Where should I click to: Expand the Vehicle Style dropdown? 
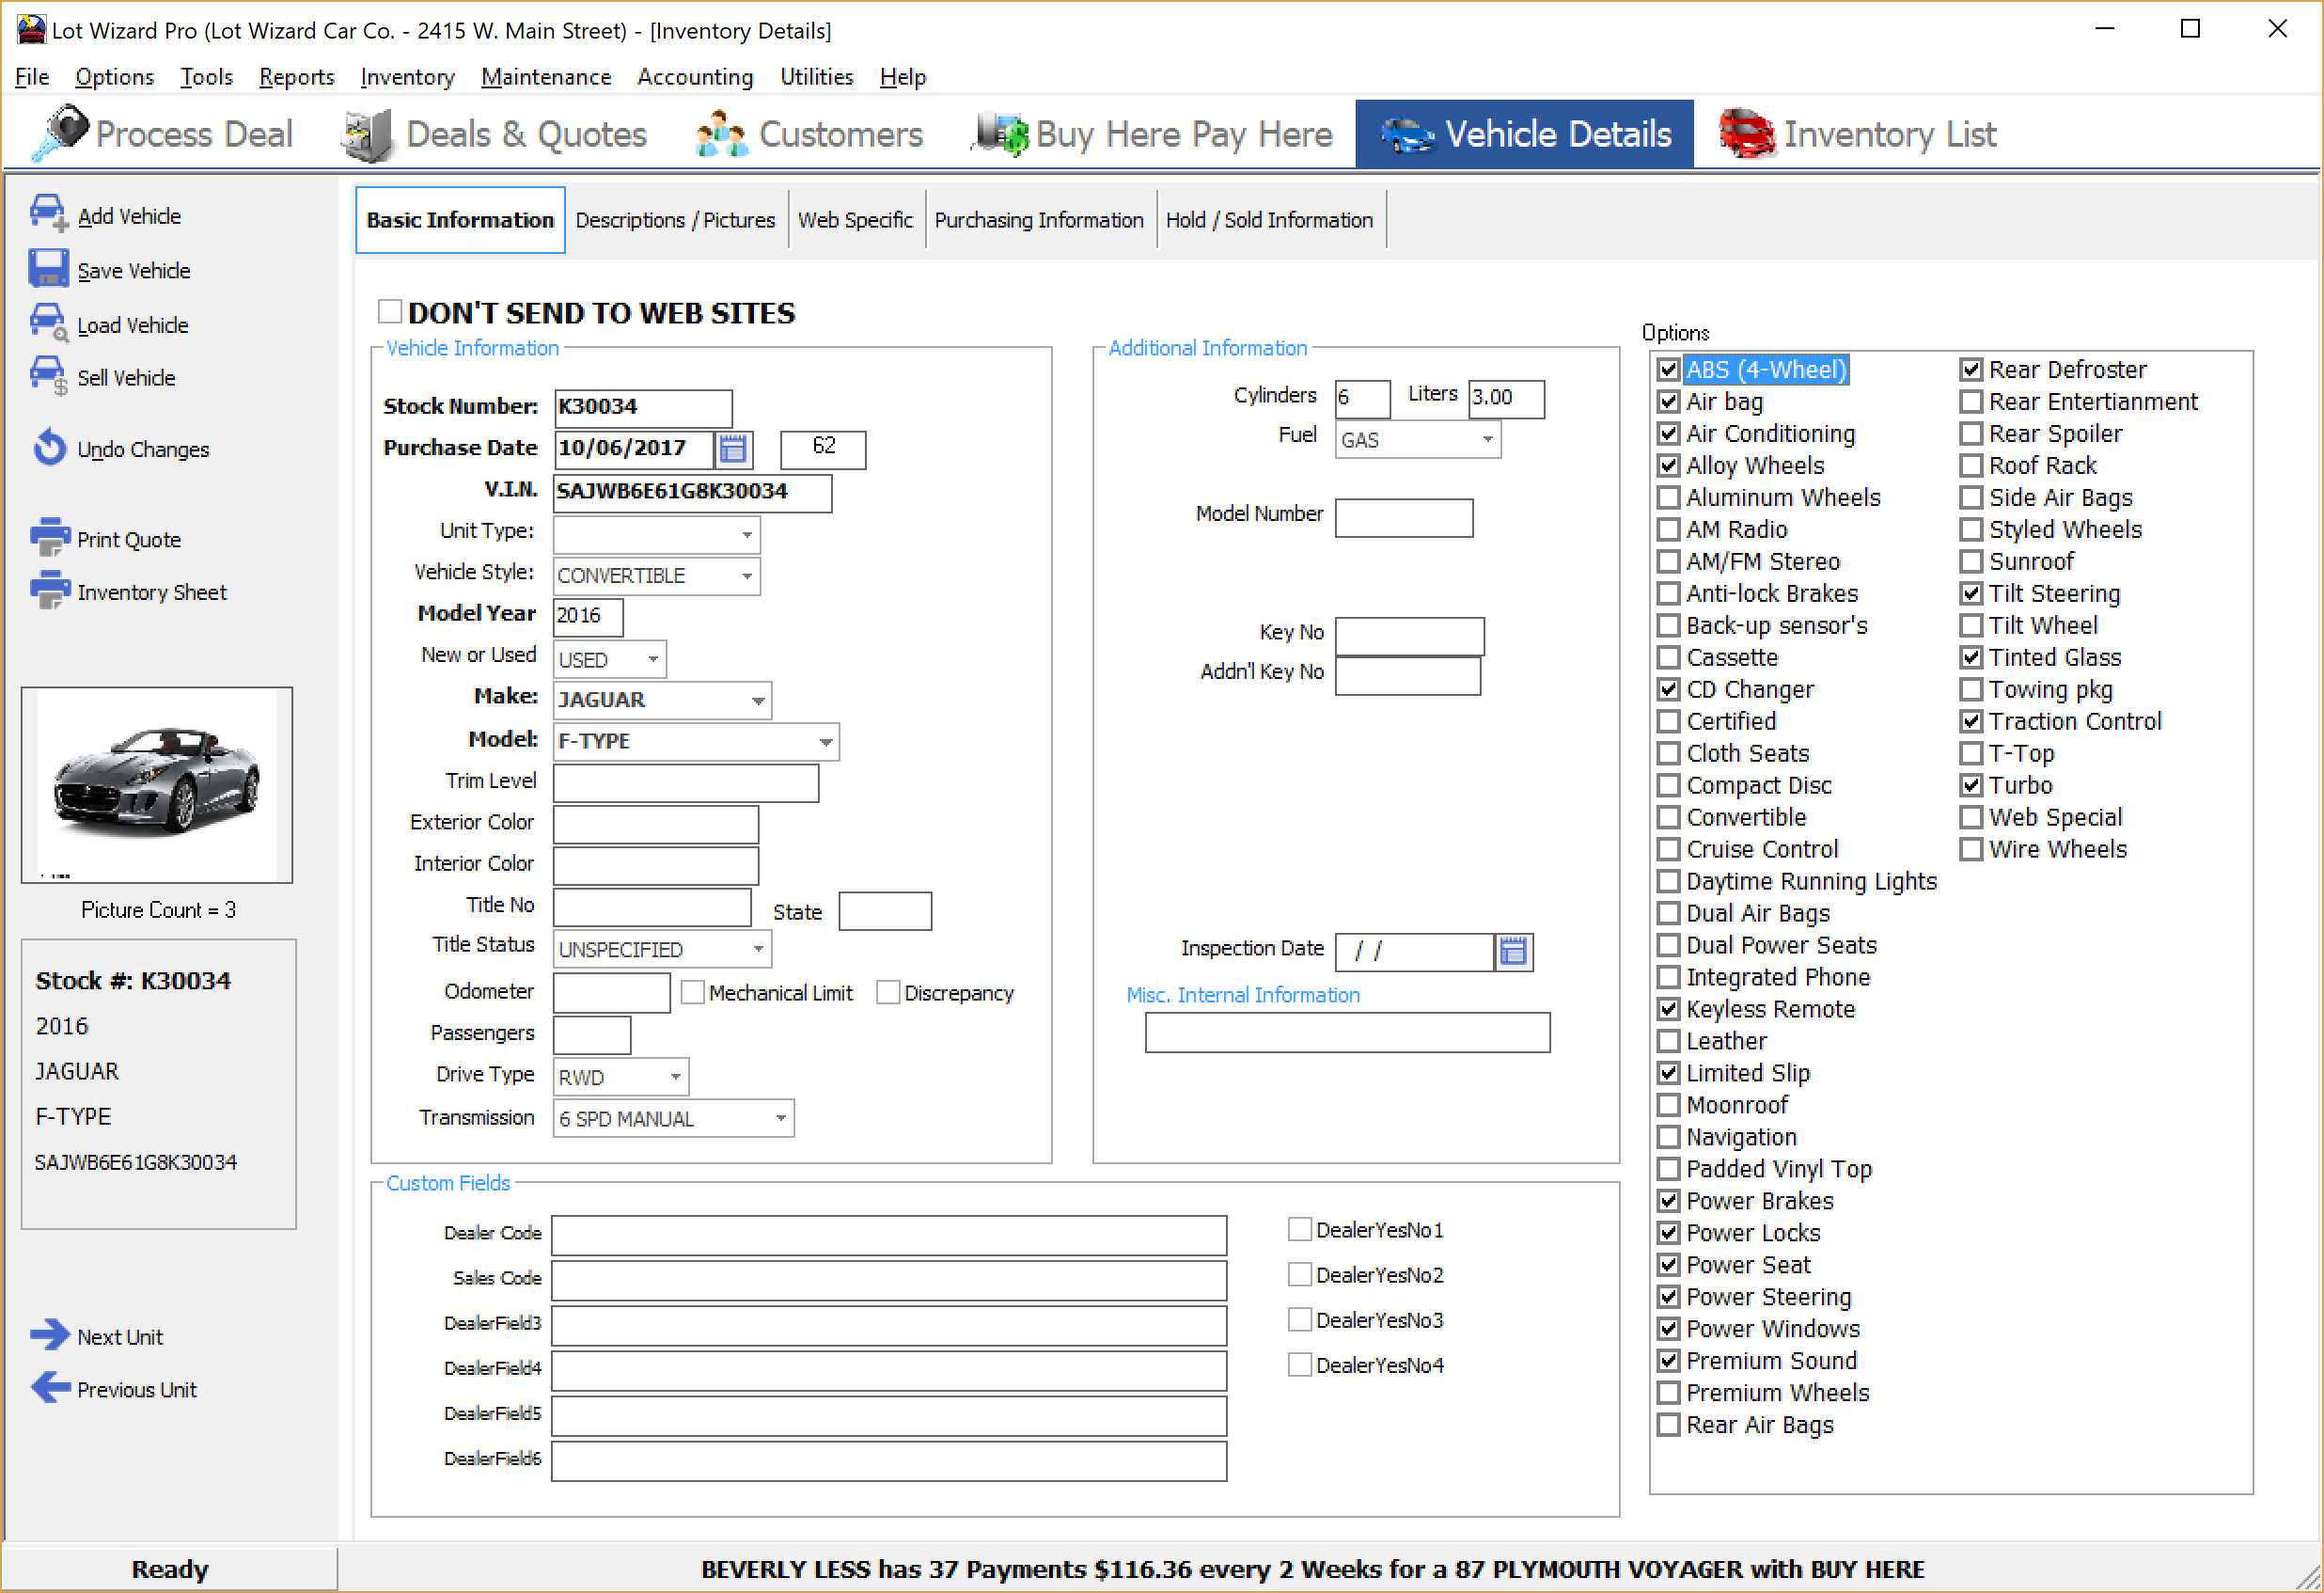[747, 576]
